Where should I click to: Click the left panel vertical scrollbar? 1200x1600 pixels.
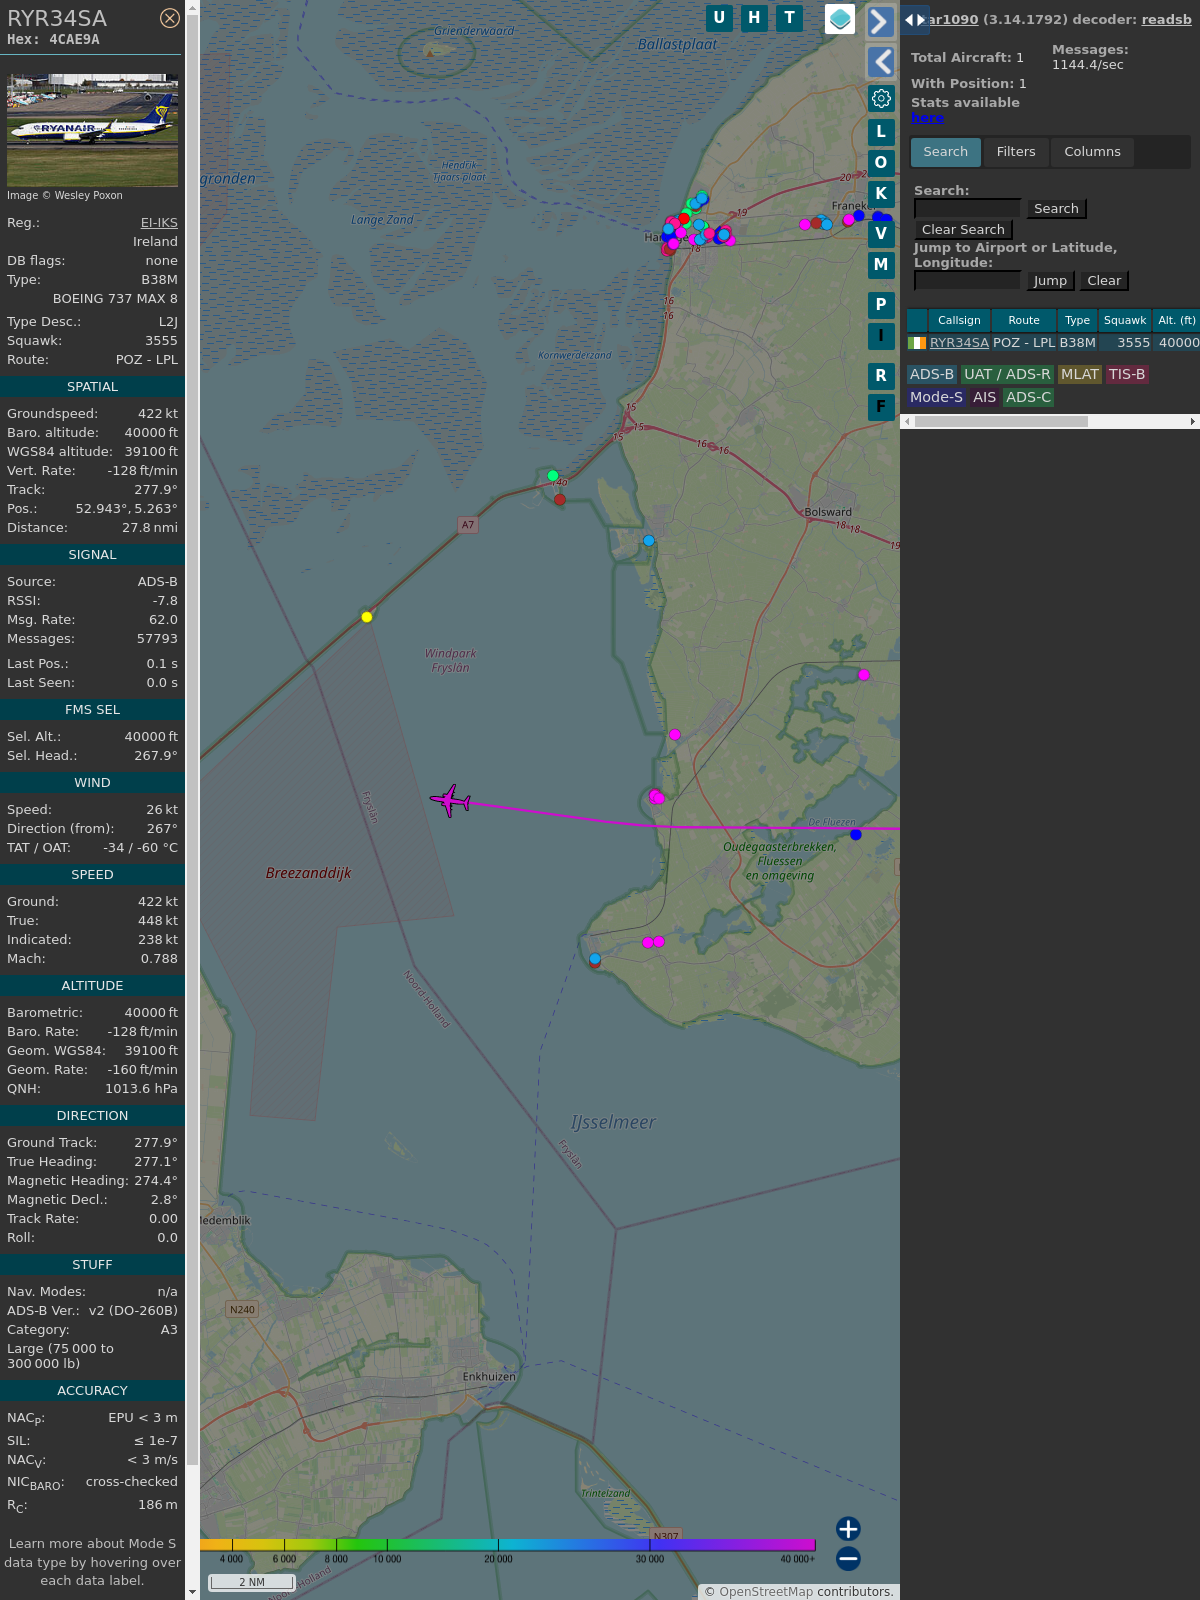pos(192,740)
